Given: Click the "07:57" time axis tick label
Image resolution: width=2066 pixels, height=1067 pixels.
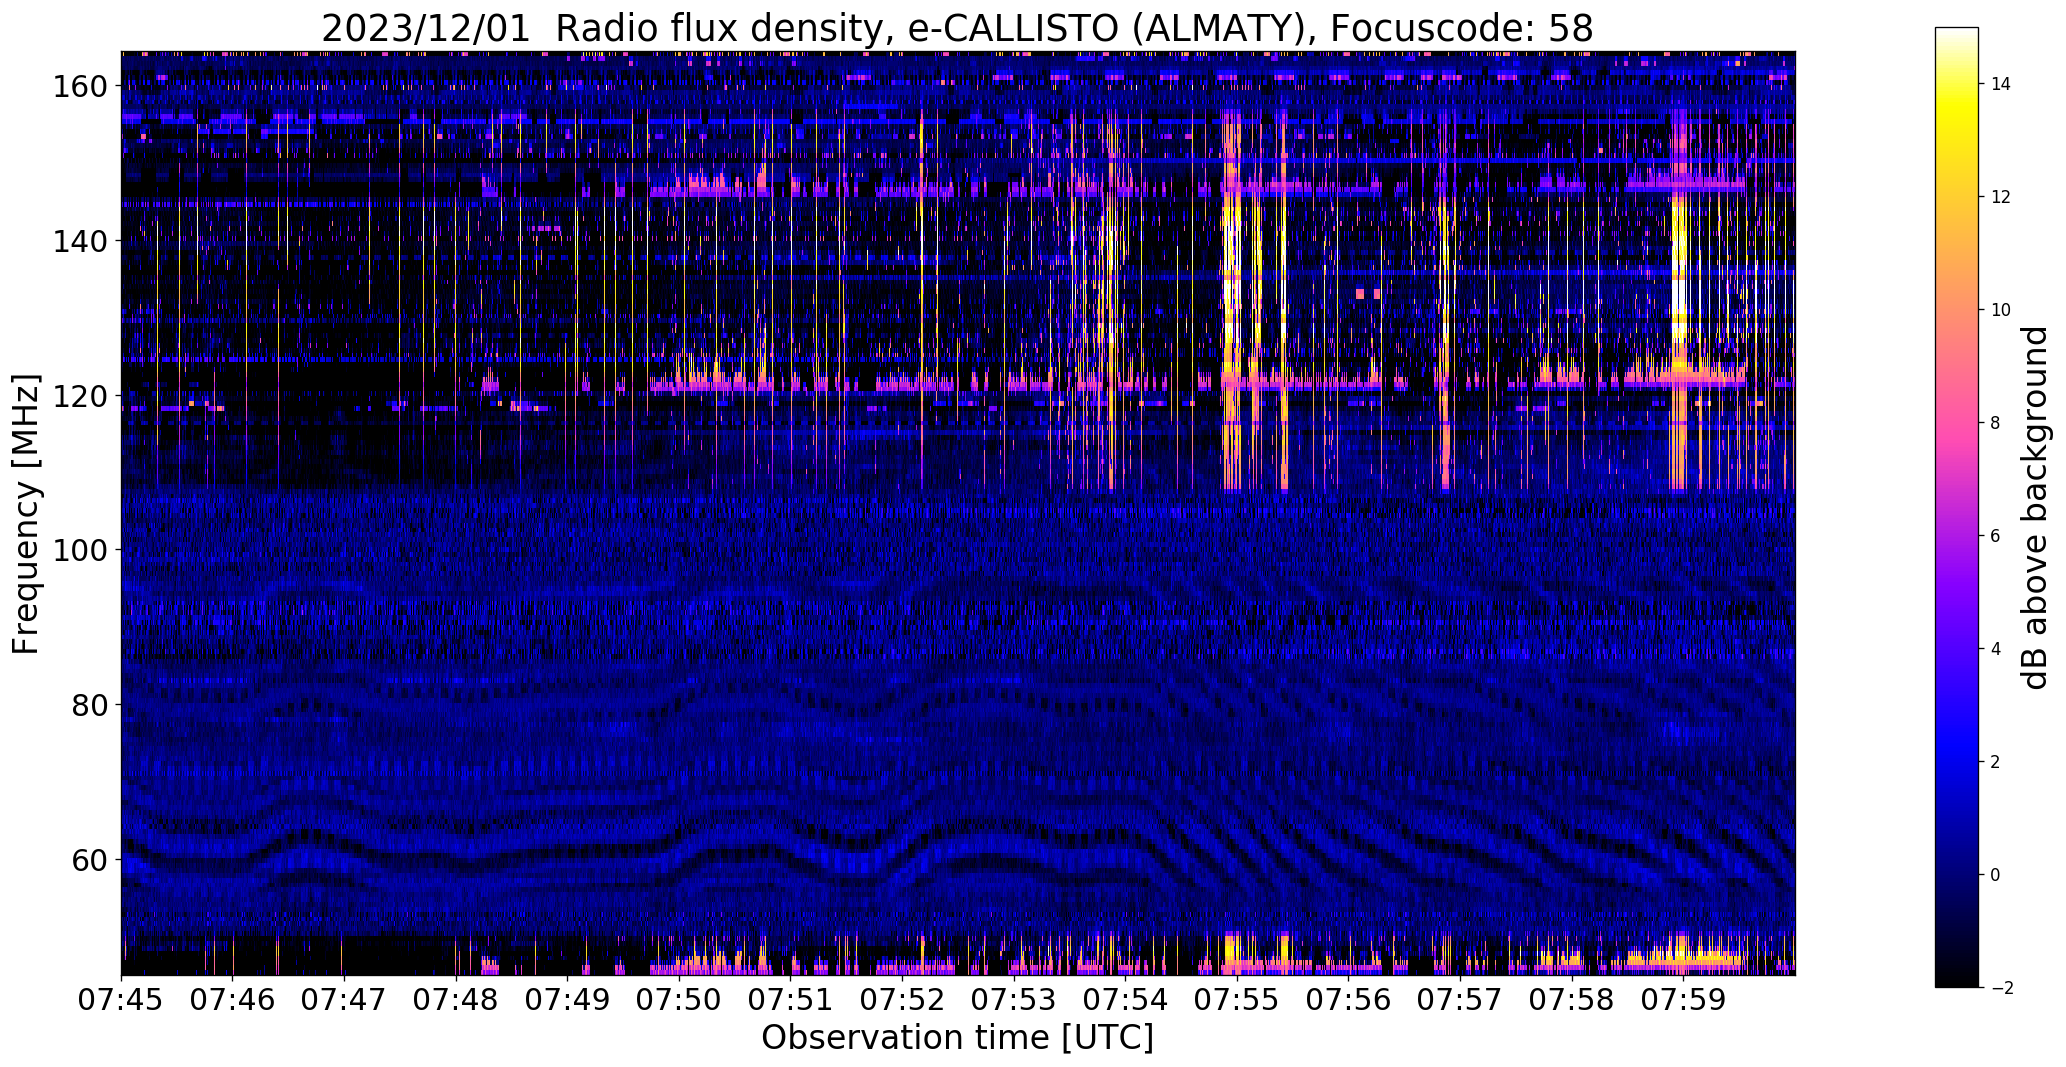Looking at the screenshot, I should point(1460,999).
